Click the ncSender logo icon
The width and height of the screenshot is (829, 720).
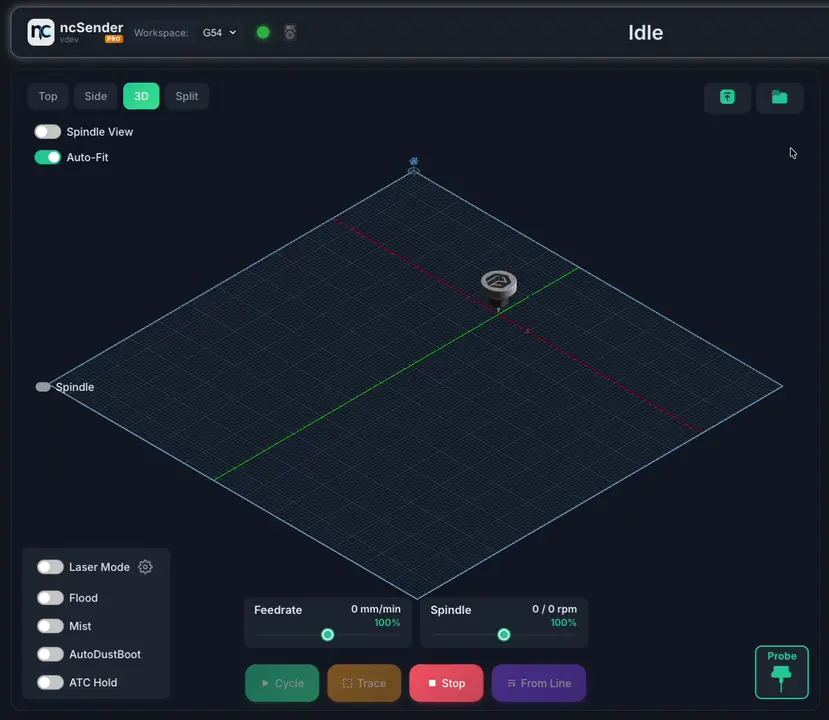click(41, 32)
